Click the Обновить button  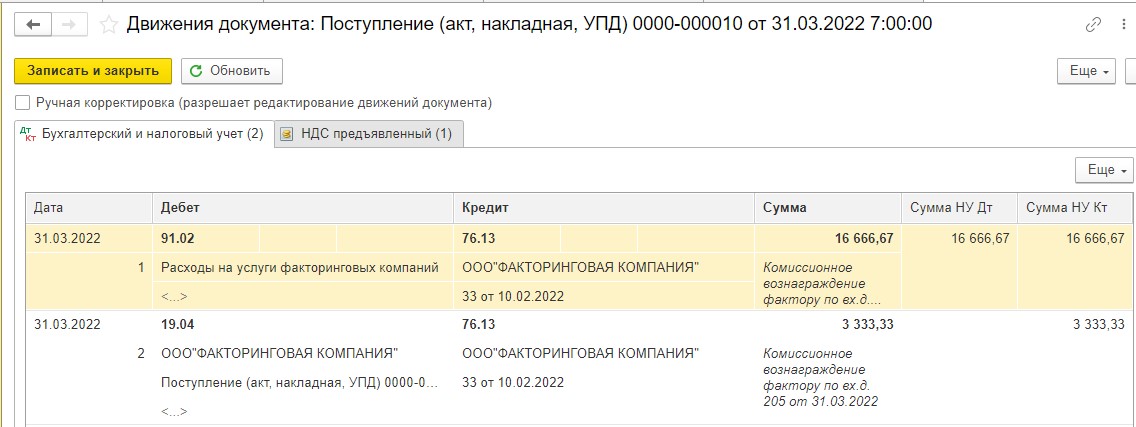click(x=232, y=71)
